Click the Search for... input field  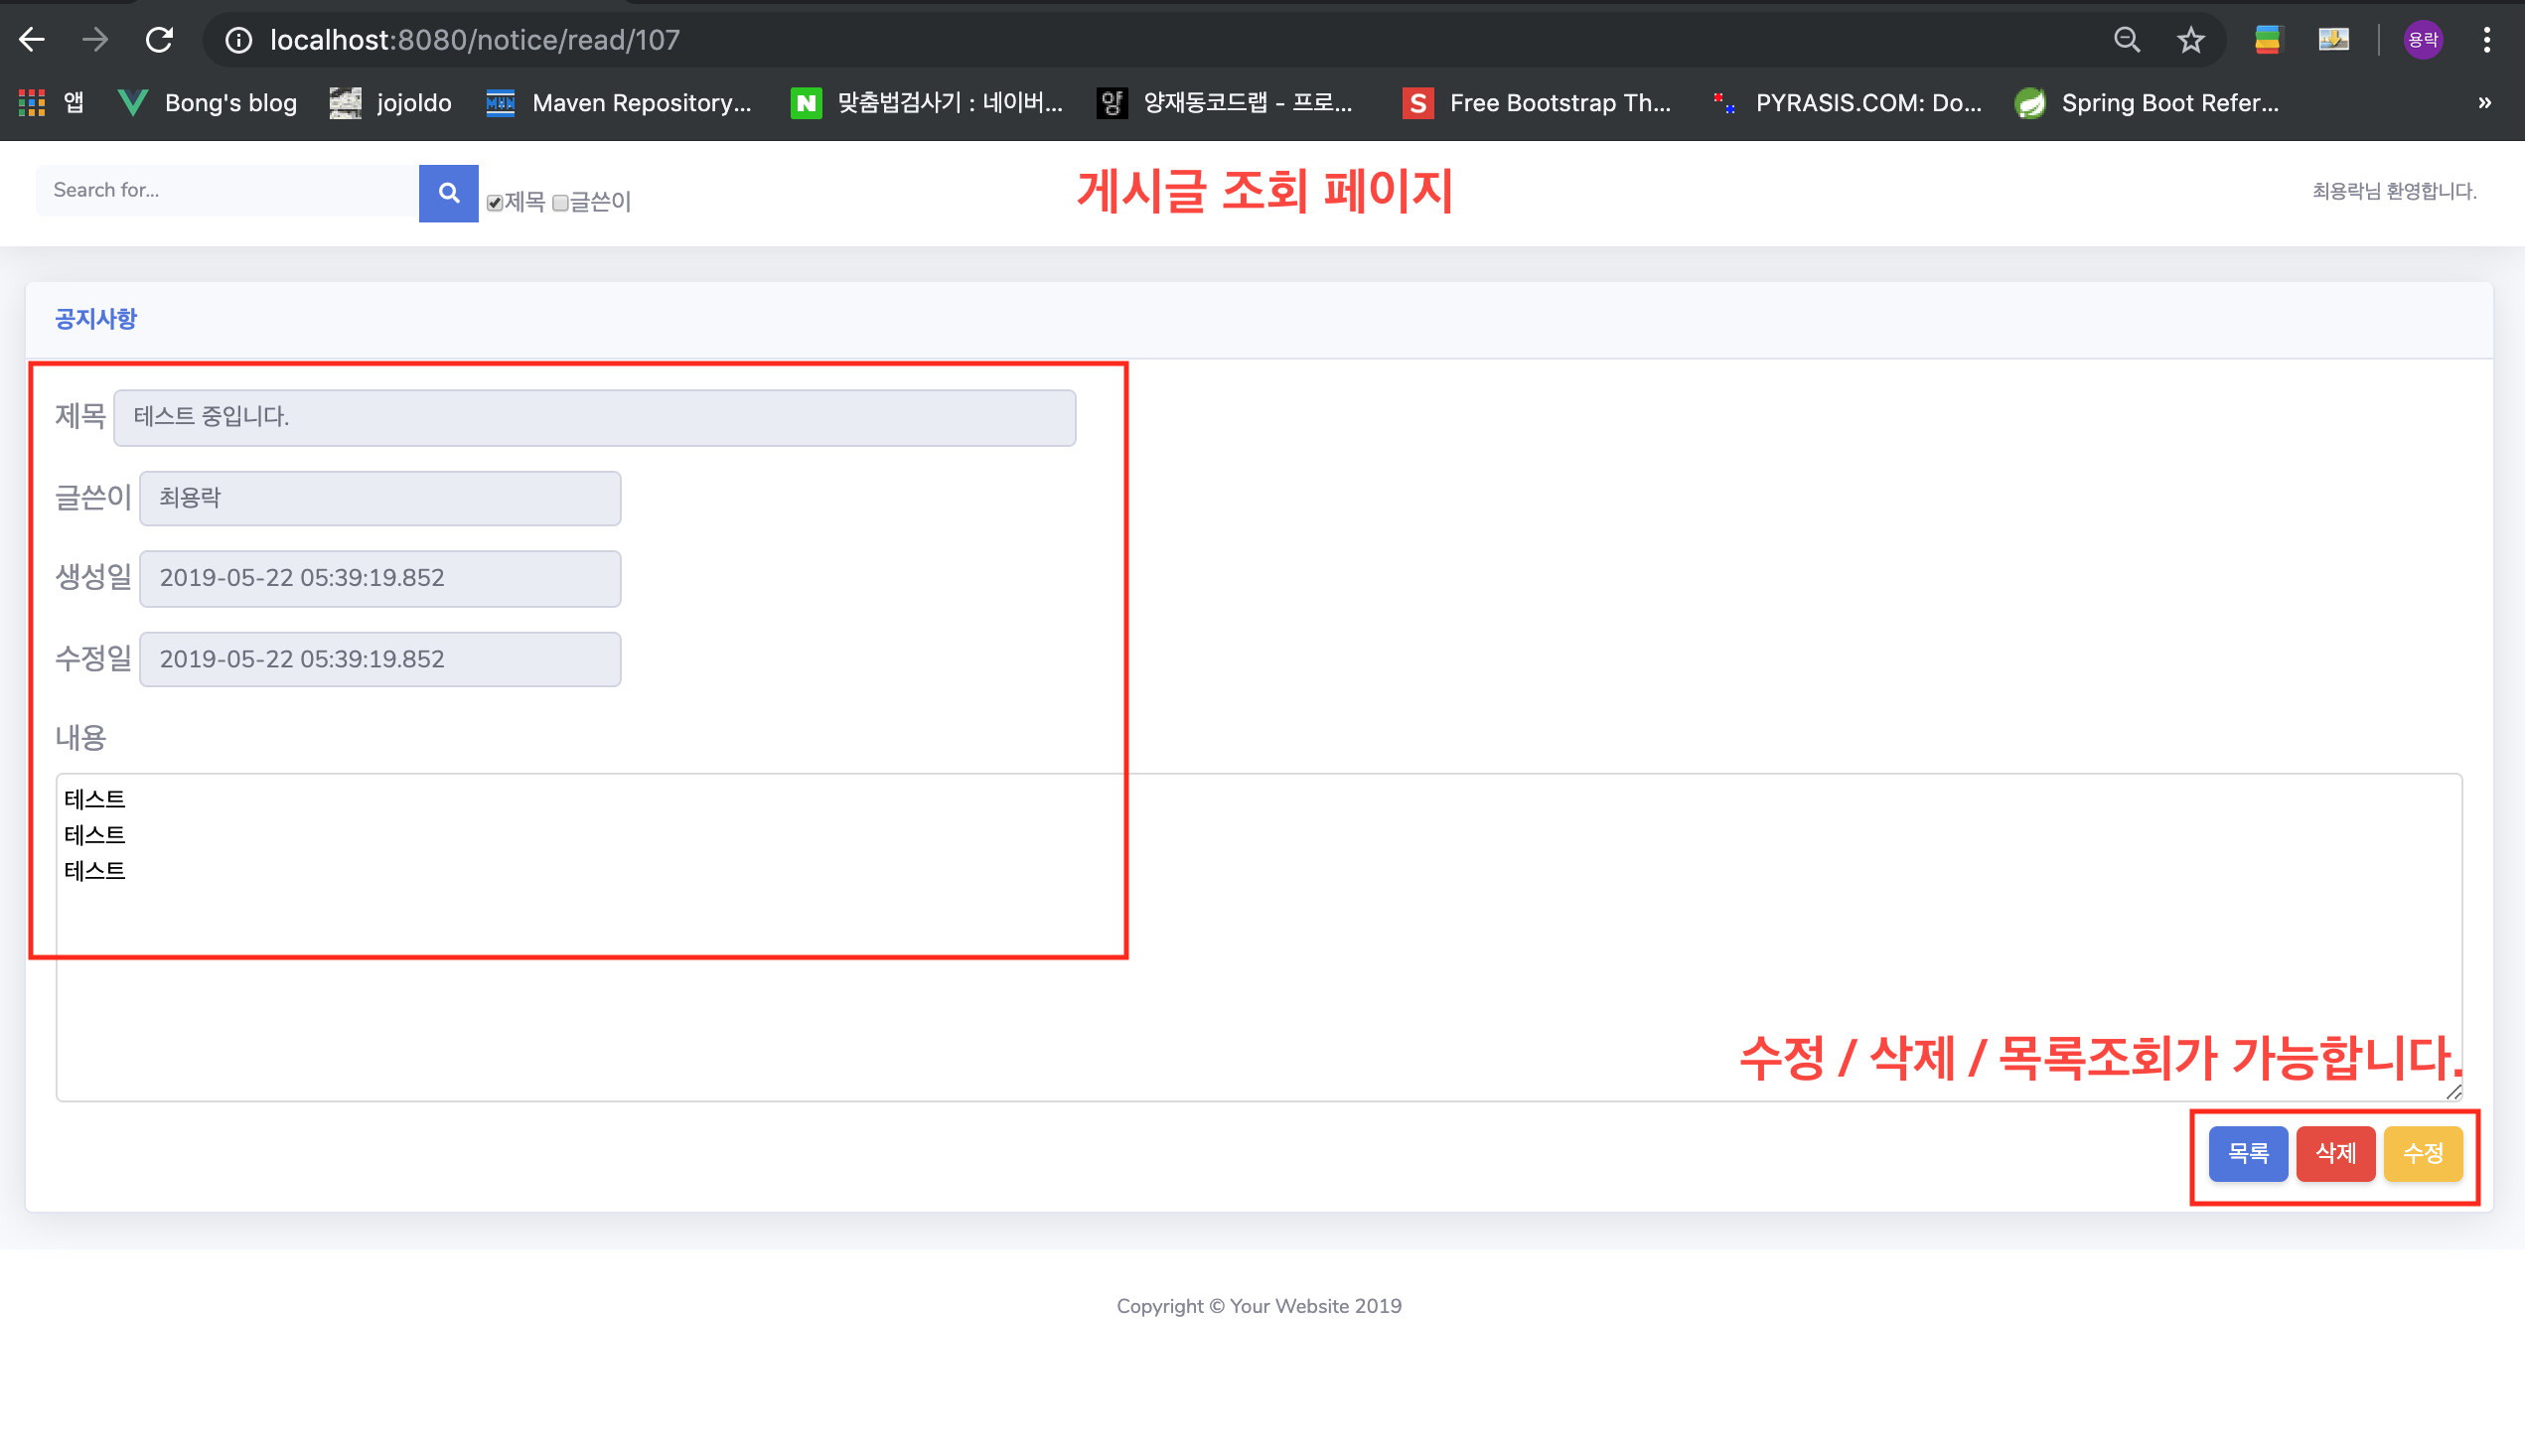pos(228,190)
